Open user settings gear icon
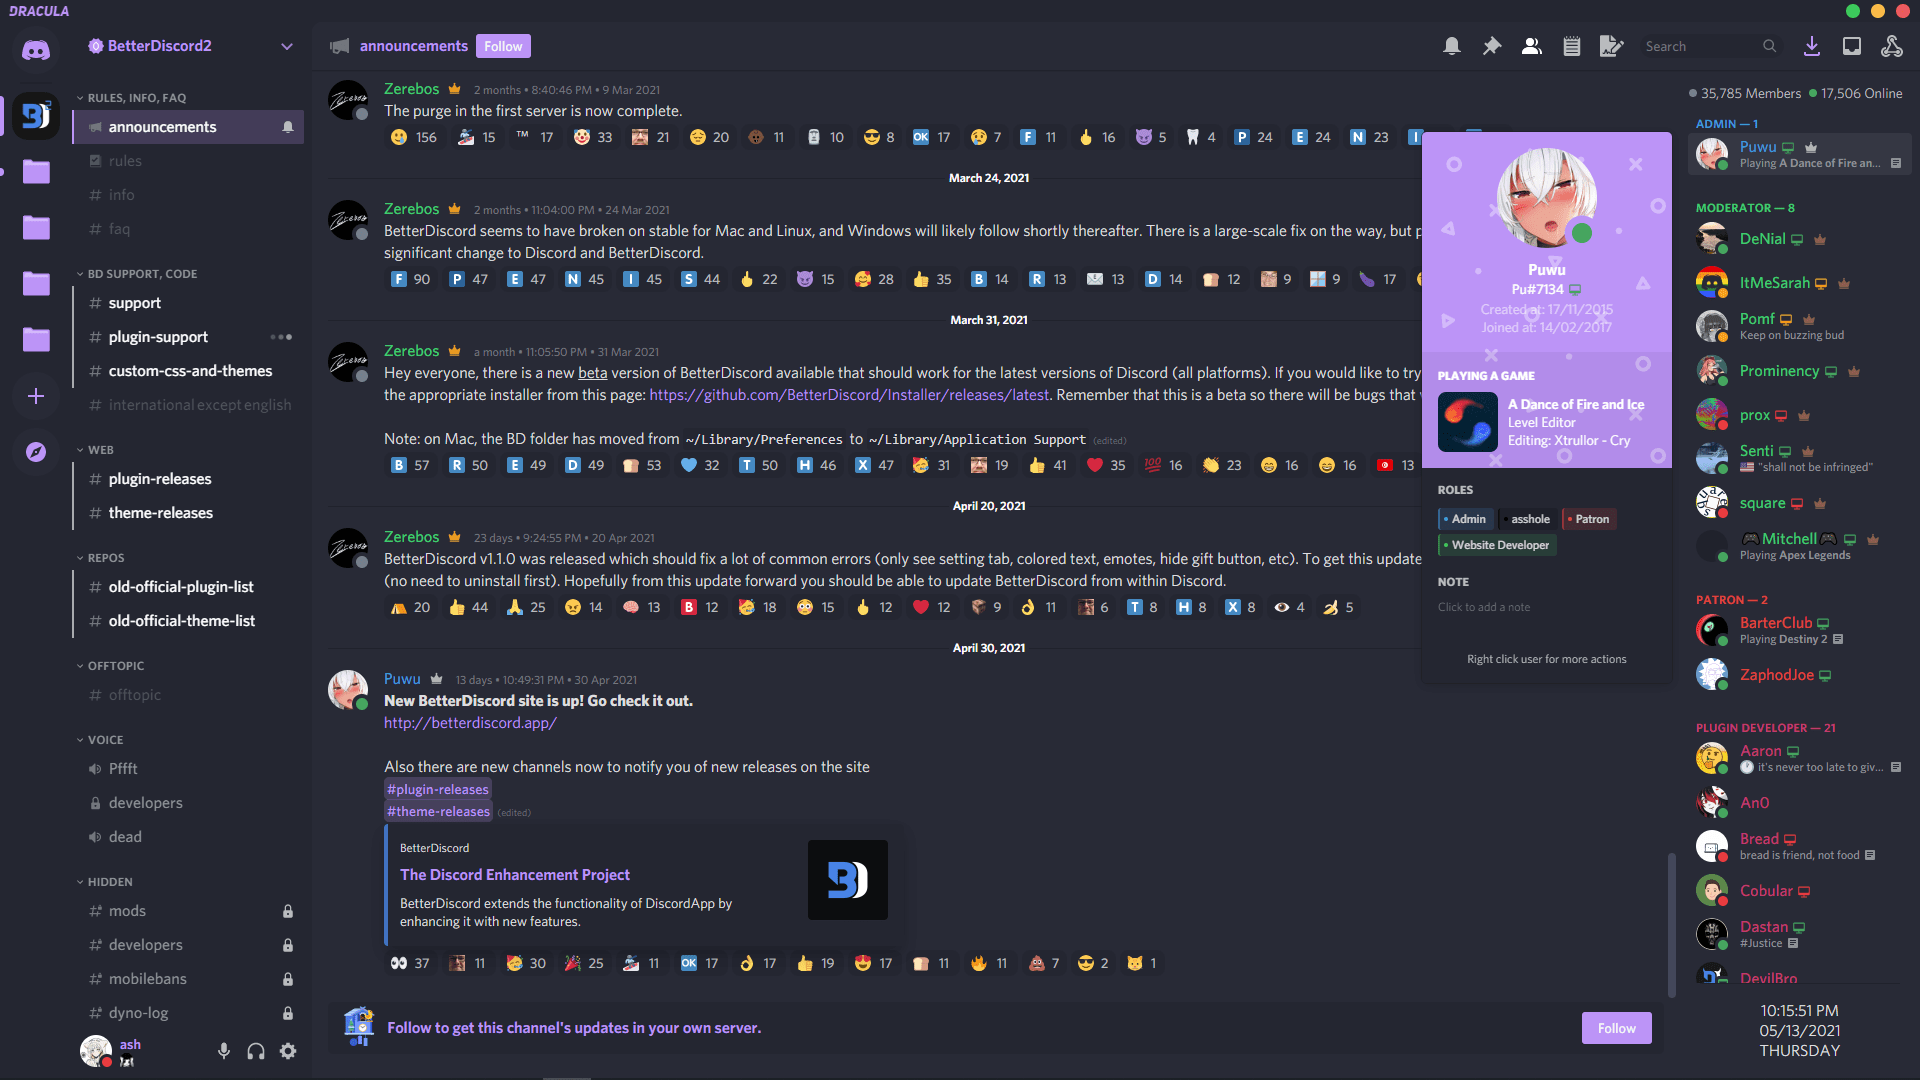The height and width of the screenshot is (1080, 1920). [x=288, y=1051]
